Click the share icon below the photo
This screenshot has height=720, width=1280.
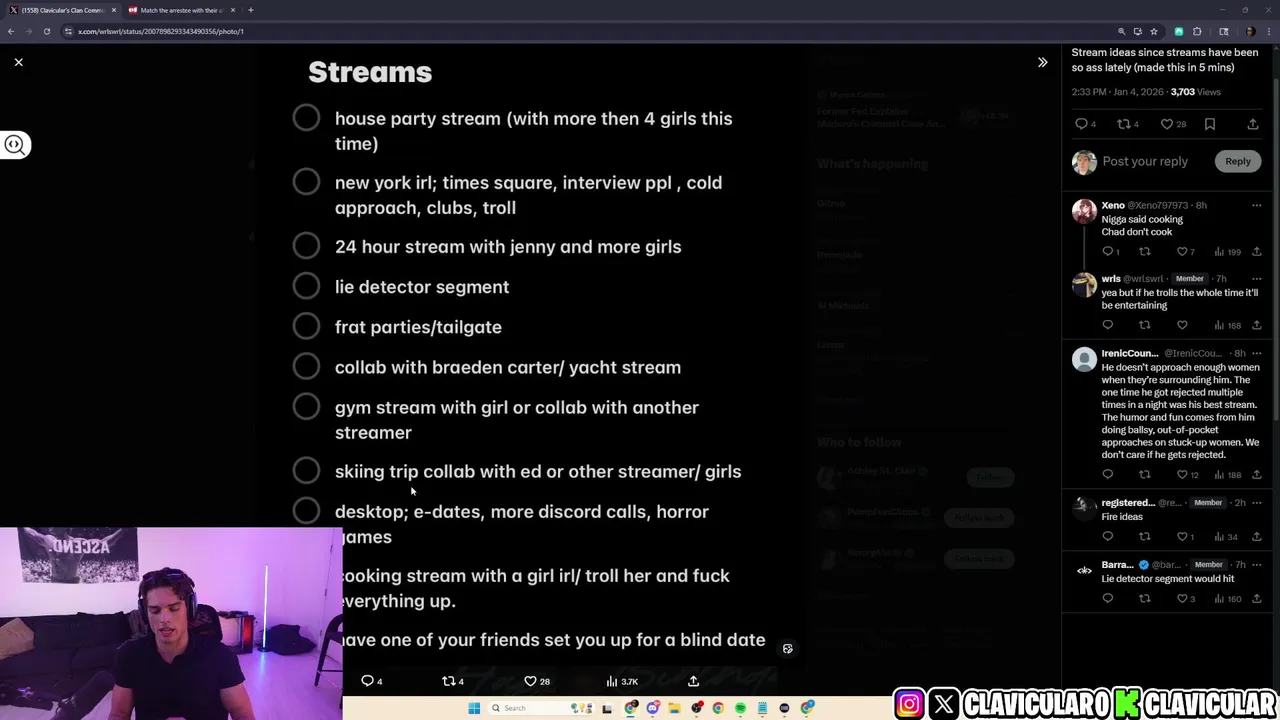693,681
